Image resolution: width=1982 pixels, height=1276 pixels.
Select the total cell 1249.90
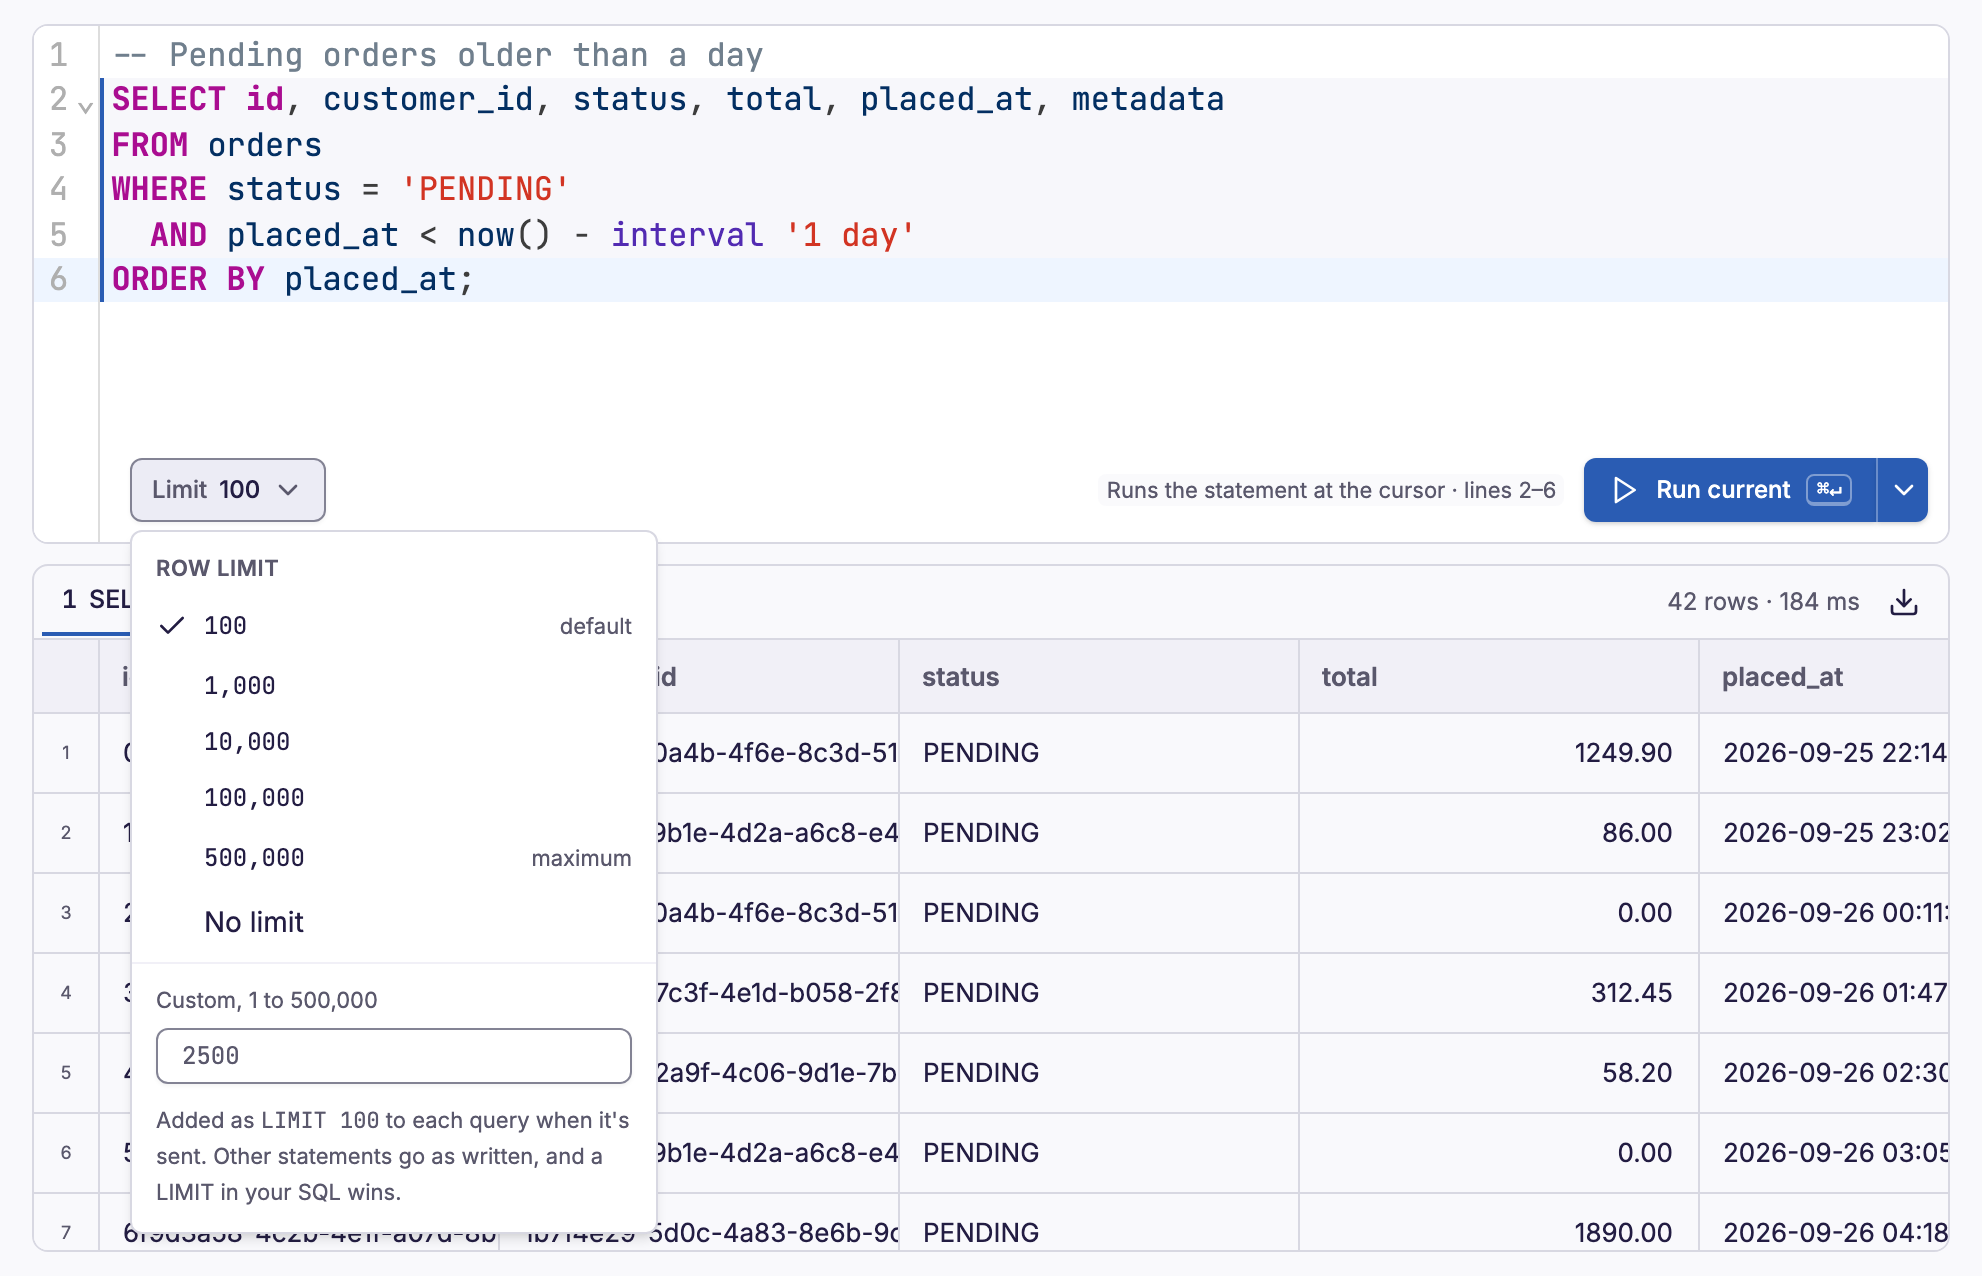1498,753
